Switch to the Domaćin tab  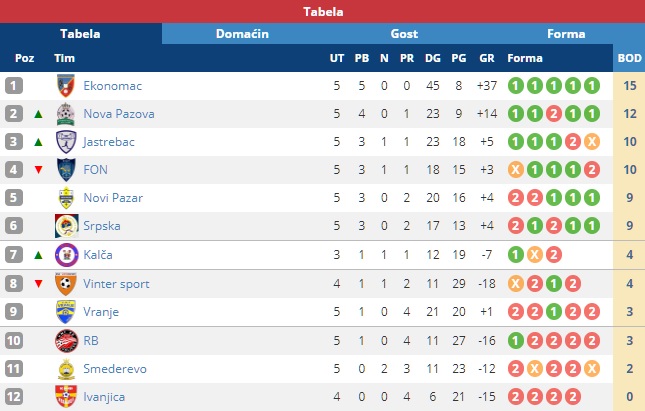[242, 34]
